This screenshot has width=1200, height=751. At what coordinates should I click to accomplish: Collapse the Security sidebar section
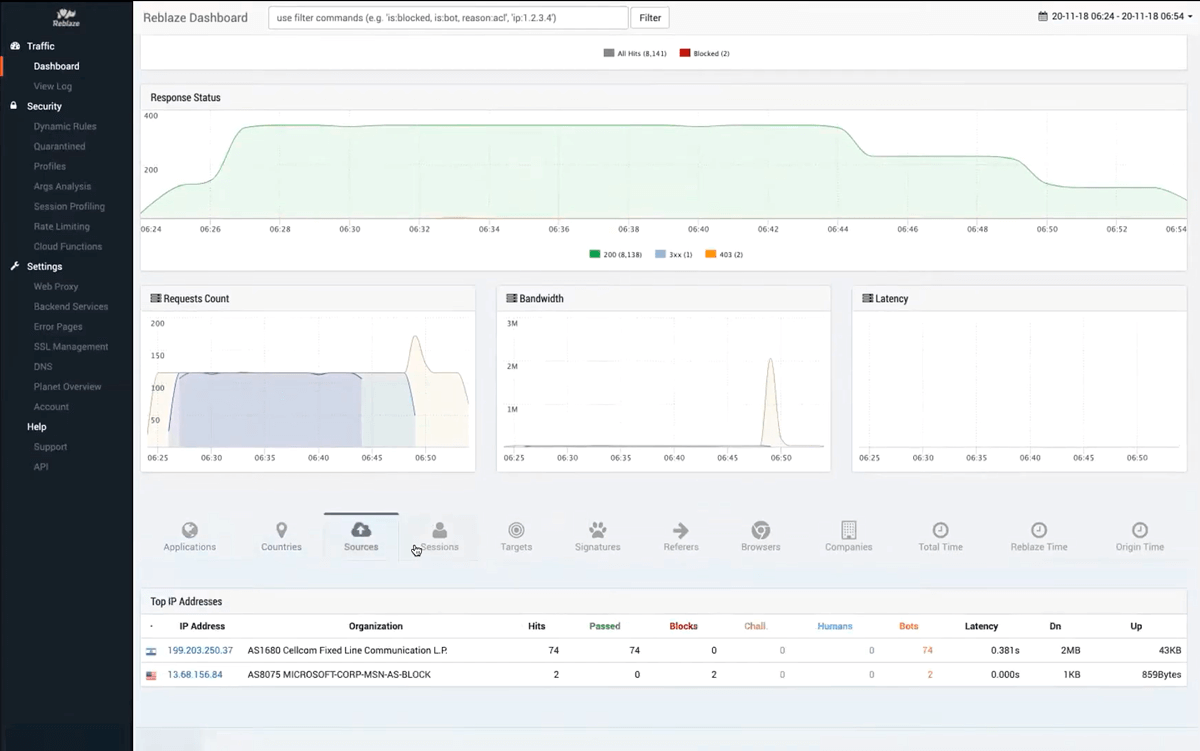(x=44, y=106)
